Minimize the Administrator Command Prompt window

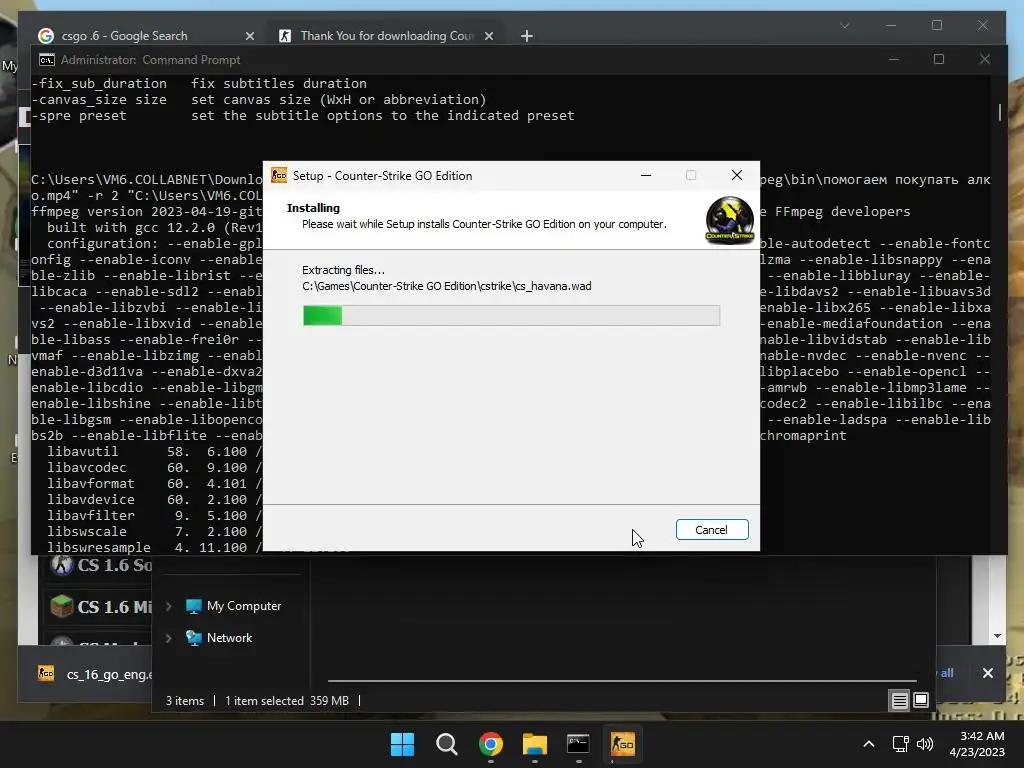[893, 59]
